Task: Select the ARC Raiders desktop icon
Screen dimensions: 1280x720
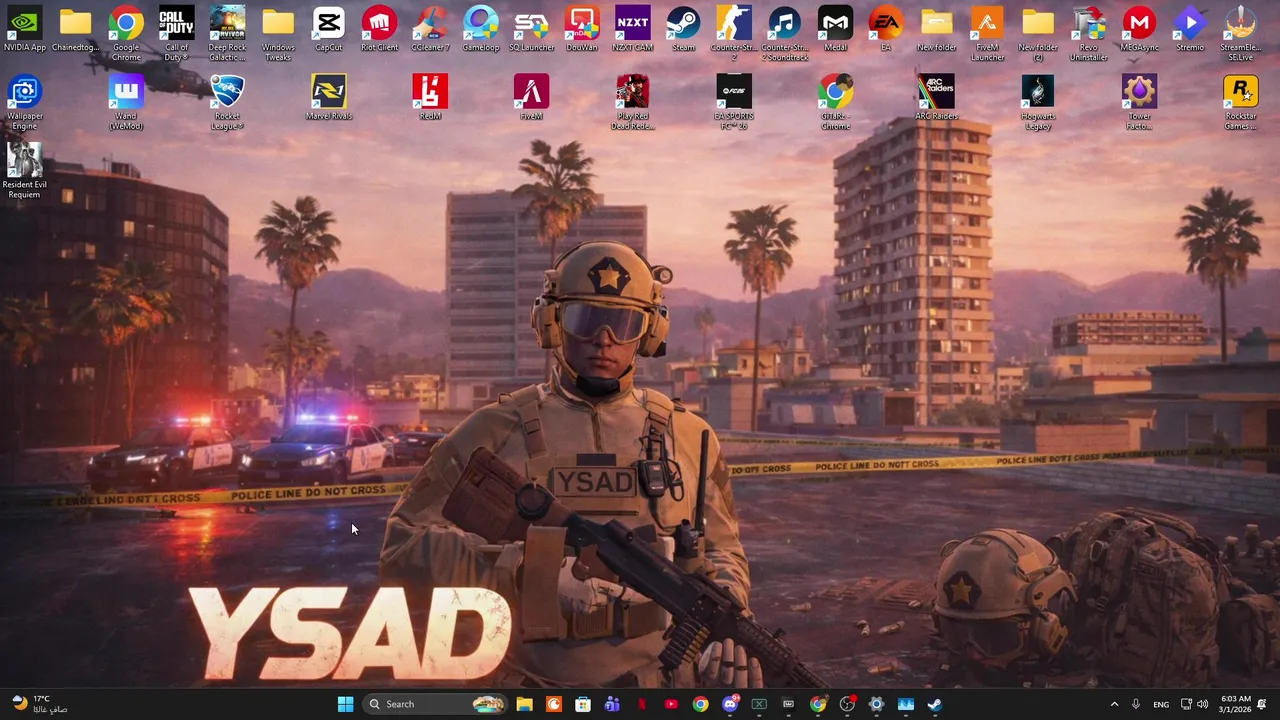Action: tap(936, 97)
